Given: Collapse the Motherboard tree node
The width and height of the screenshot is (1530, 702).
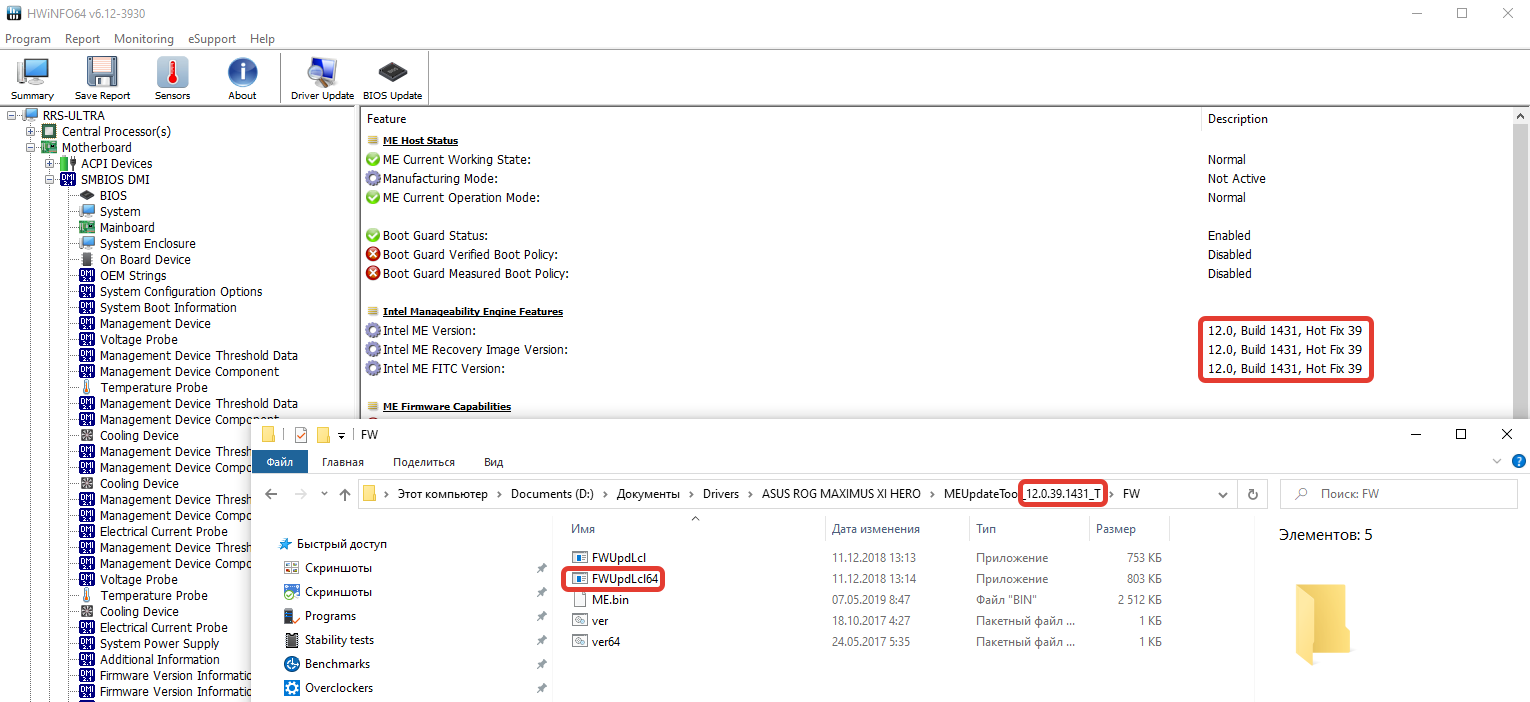Looking at the screenshot, I should pos(30,148).
